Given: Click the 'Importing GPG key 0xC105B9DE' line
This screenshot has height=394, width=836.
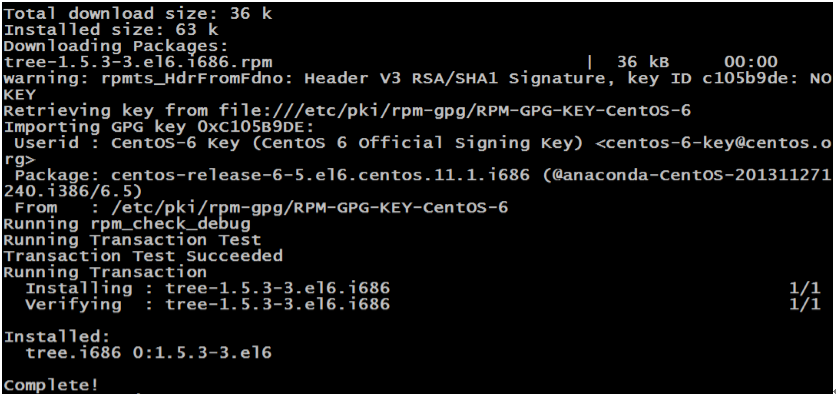Looking at the screenshot, I should point(160,127).
